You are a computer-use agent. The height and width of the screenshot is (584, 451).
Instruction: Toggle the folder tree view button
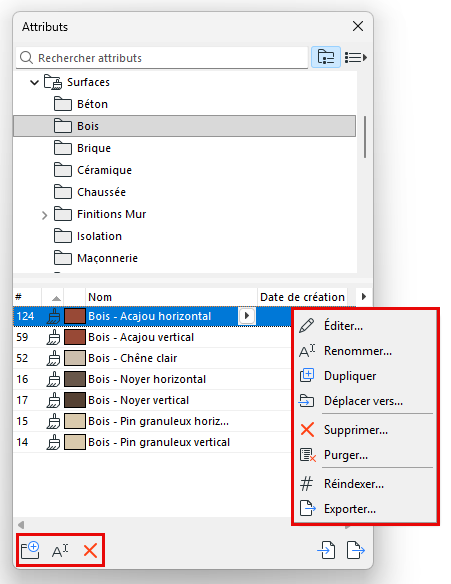pyautogui.click(x=326, y=57)
